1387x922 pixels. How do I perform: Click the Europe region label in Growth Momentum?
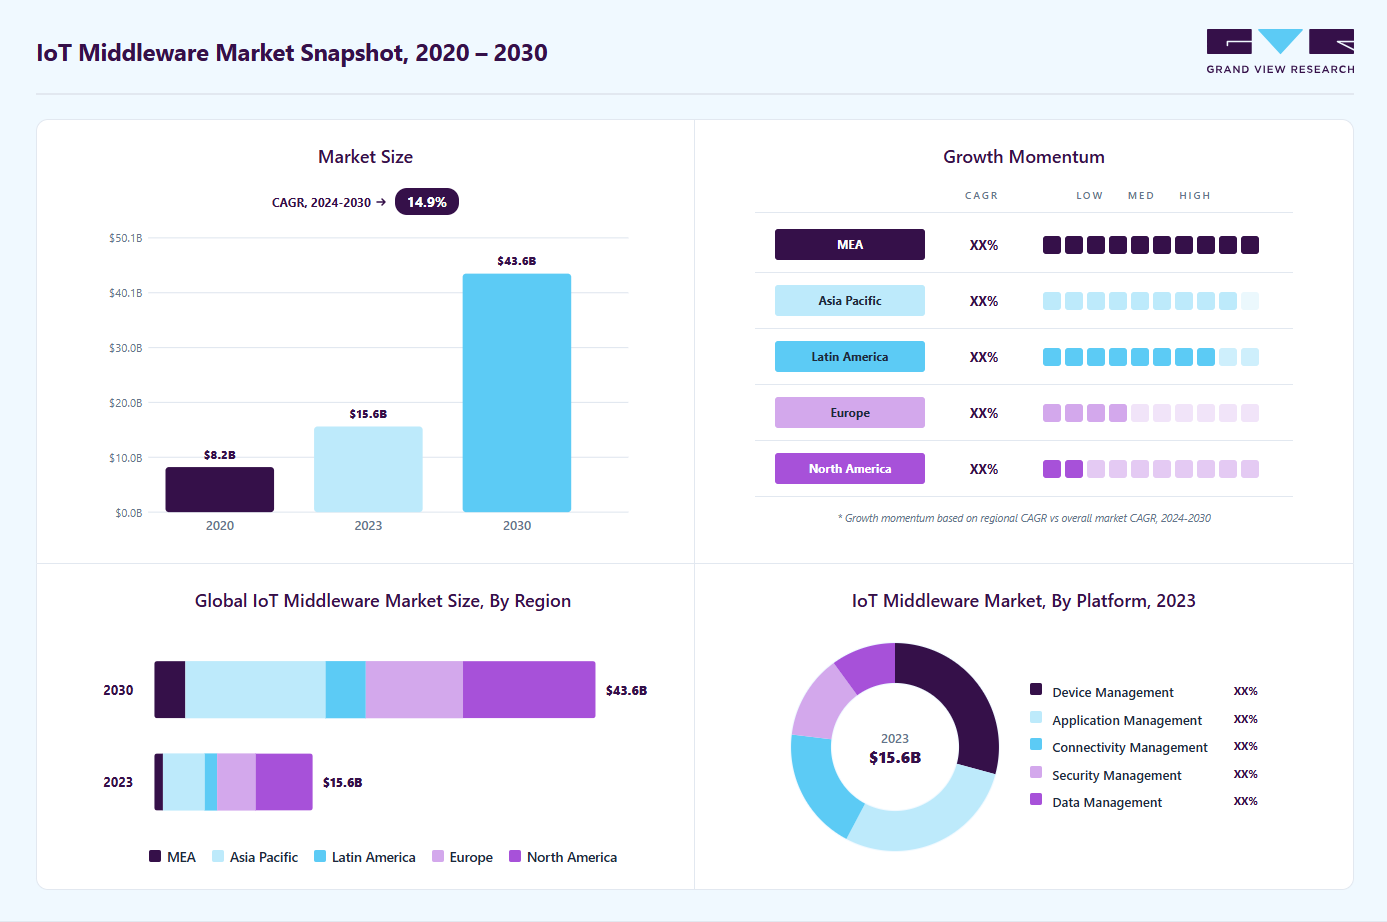point(850,413)
